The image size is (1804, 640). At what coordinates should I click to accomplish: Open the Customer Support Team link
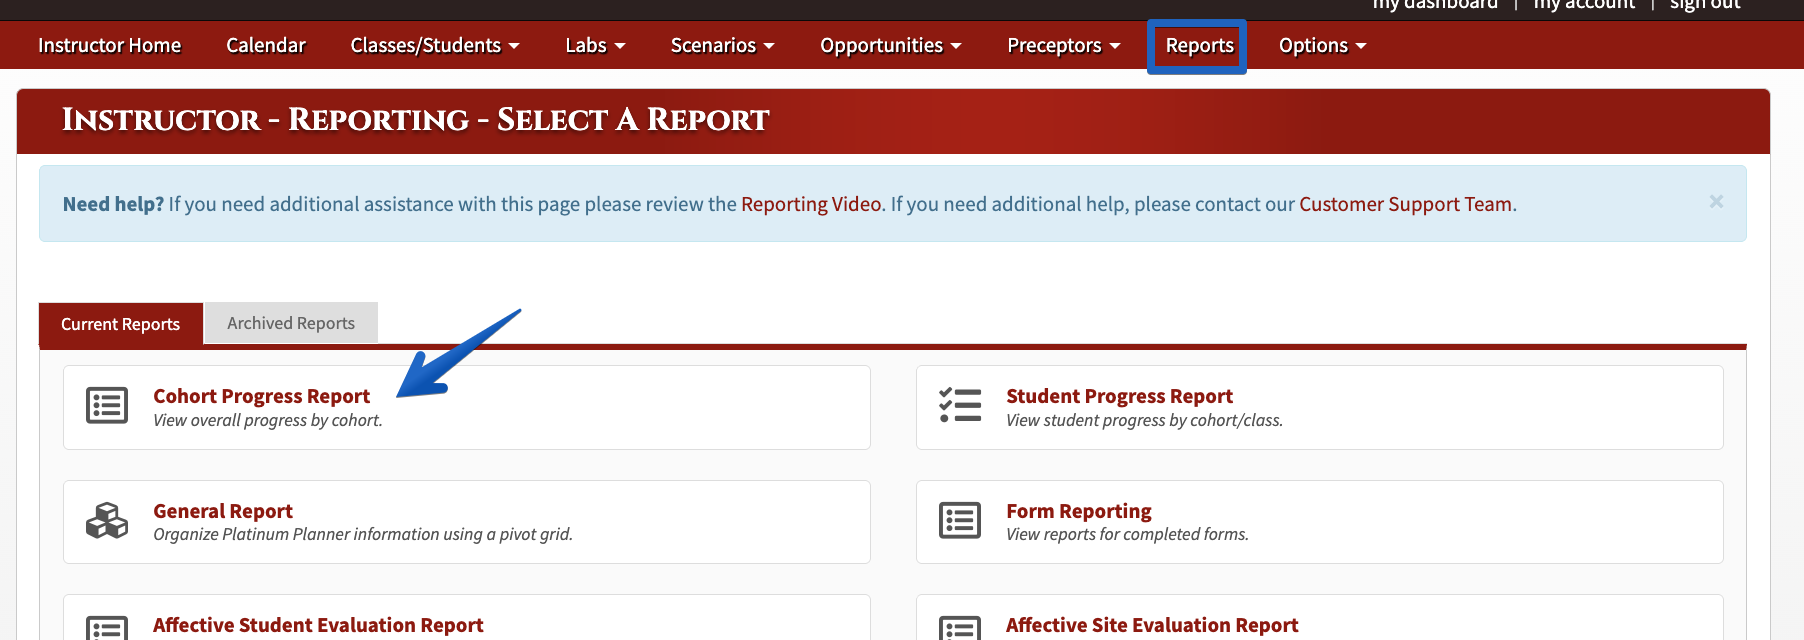click(1405, 204)
